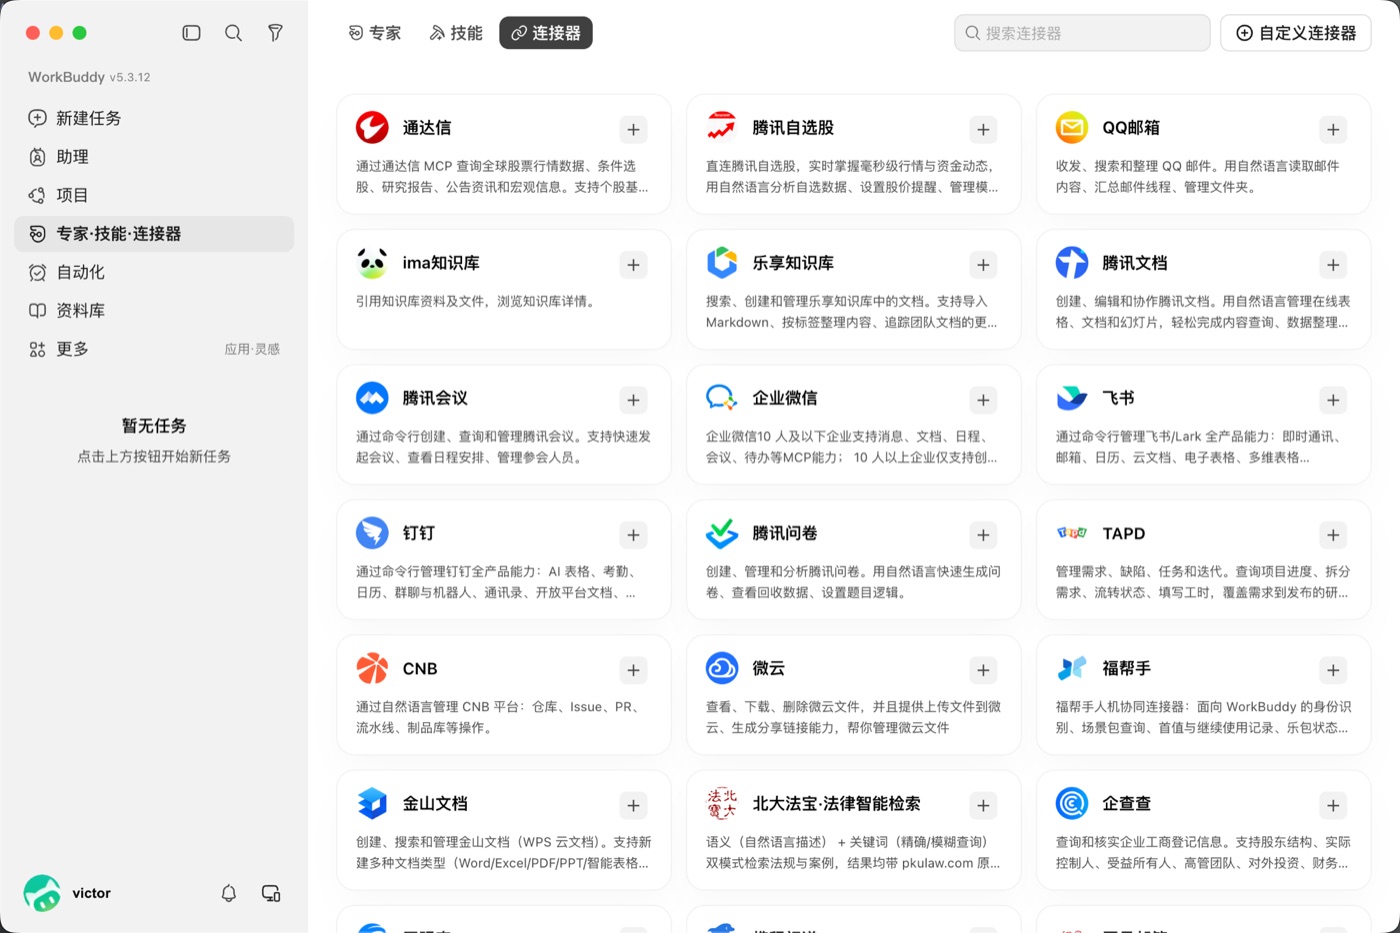Click the device screen icon beside bell
Image resolution: width=1400 pixels, height=933 pixels.
271,893
